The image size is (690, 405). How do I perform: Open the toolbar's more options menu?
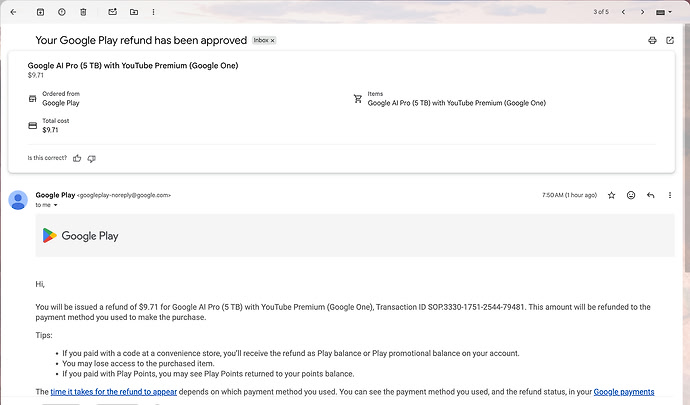tap(153, 12)
